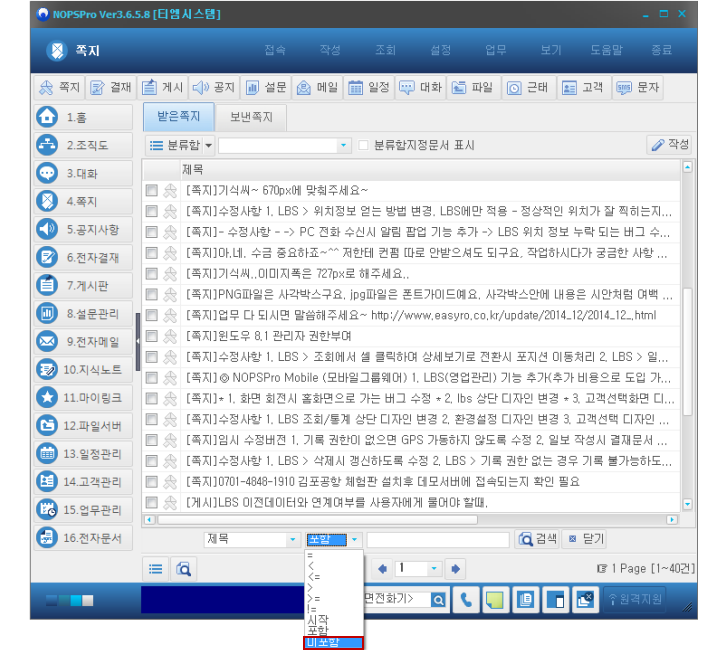Screen dimensions: 727x650
Task: Check the row 'PNG파일은 사각박스구요'
Action: point(152,294)
